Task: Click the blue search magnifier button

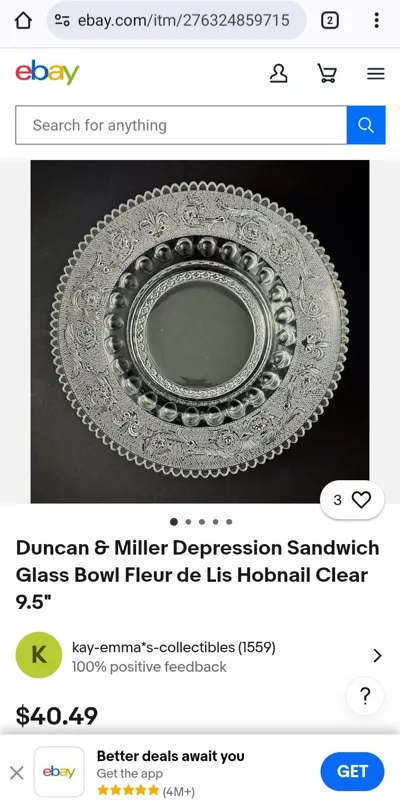Action: [366, 125]
